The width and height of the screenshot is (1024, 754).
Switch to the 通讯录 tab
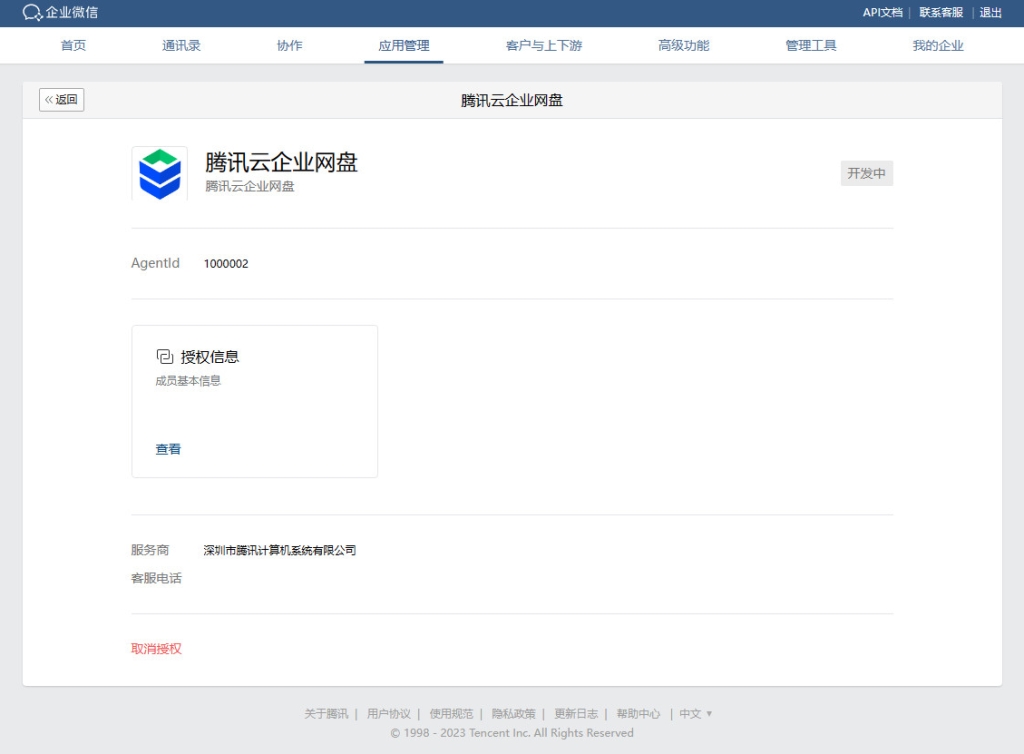(x=182, y=46)
